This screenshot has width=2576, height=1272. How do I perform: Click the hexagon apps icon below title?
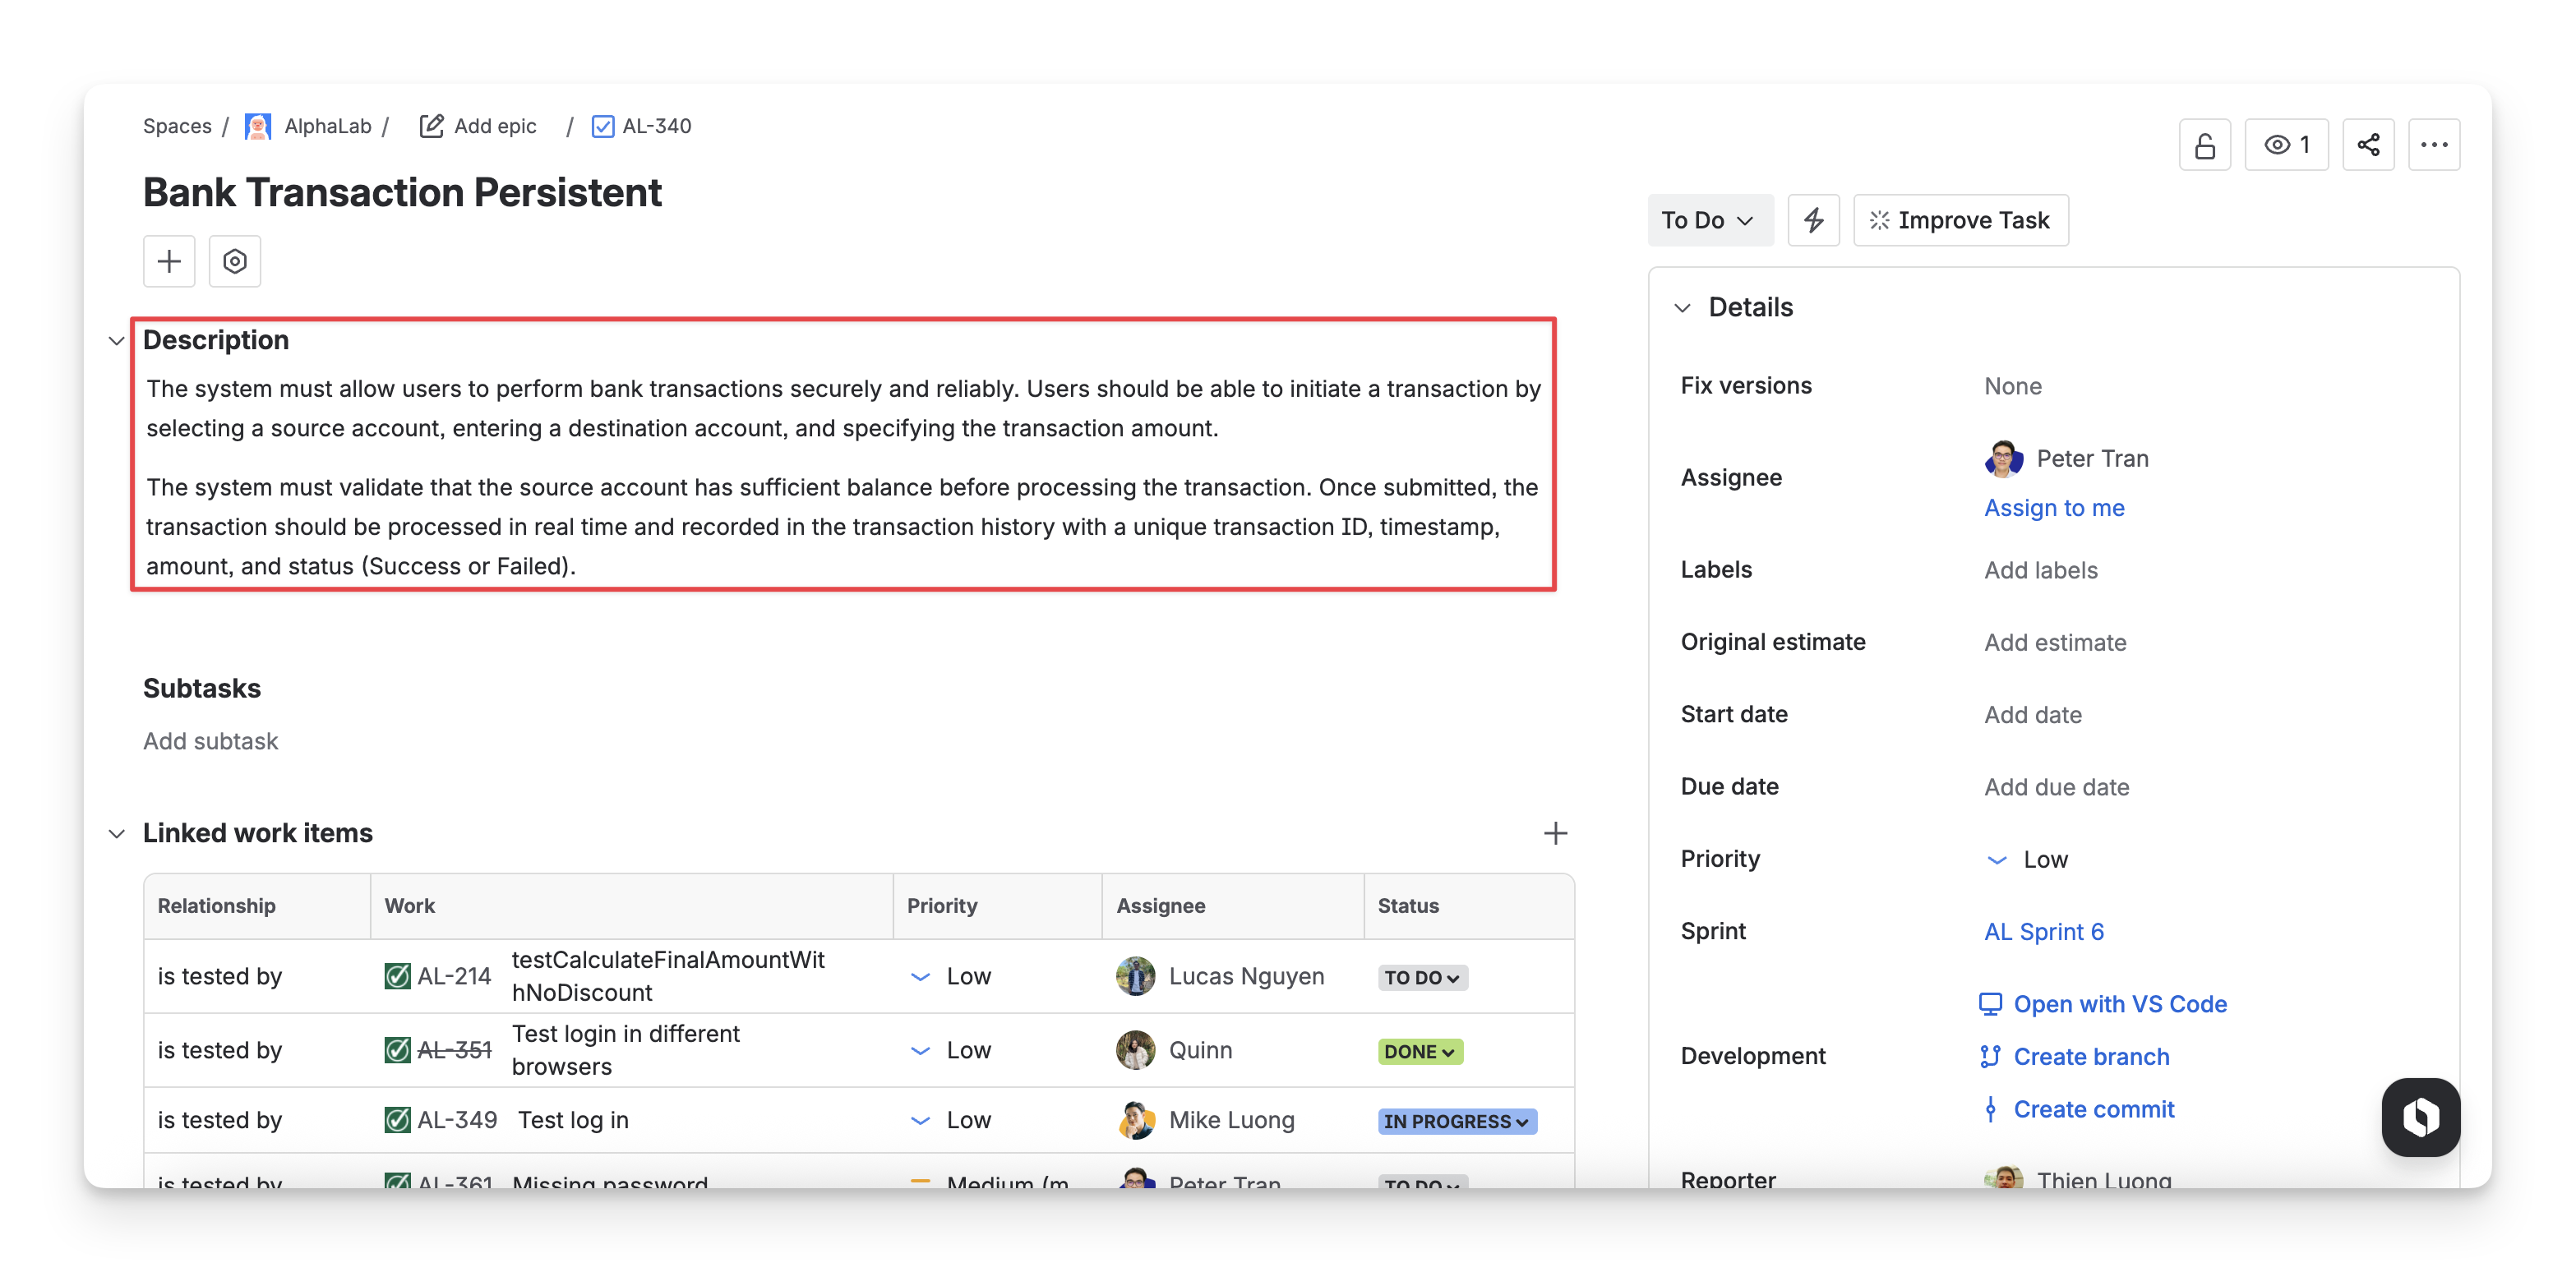[x=235, y=262]
